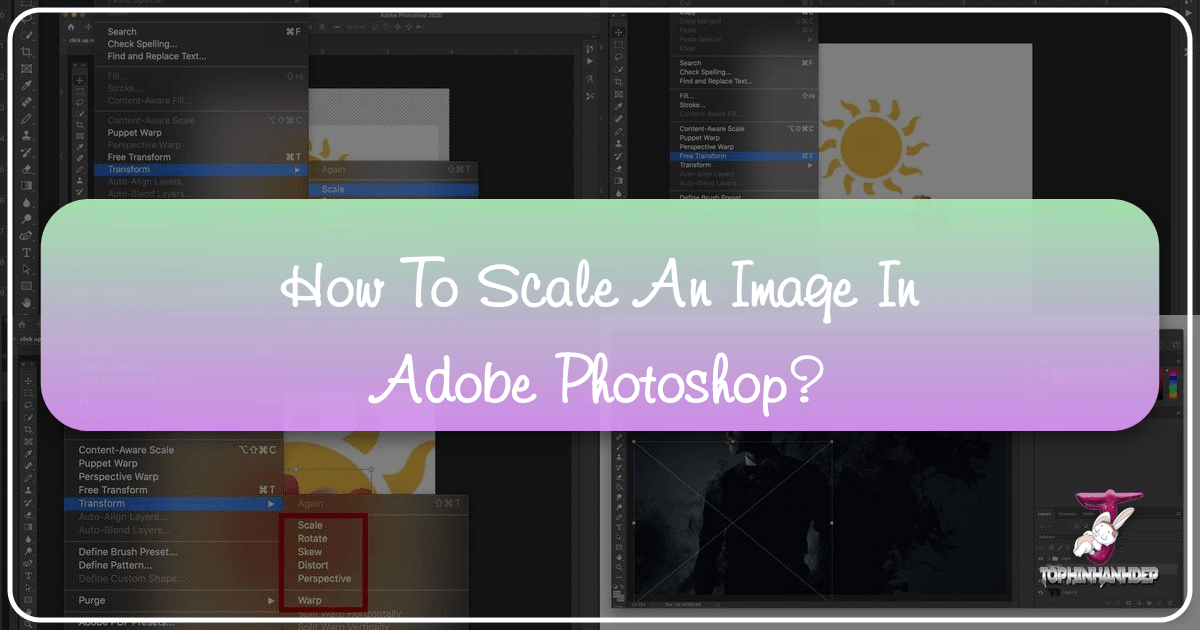Choose Rotate from the Transform submenu
Image resolution: width=1200 pixels, height=630 pixels.
pyautogui.click(x=312, y=539)
